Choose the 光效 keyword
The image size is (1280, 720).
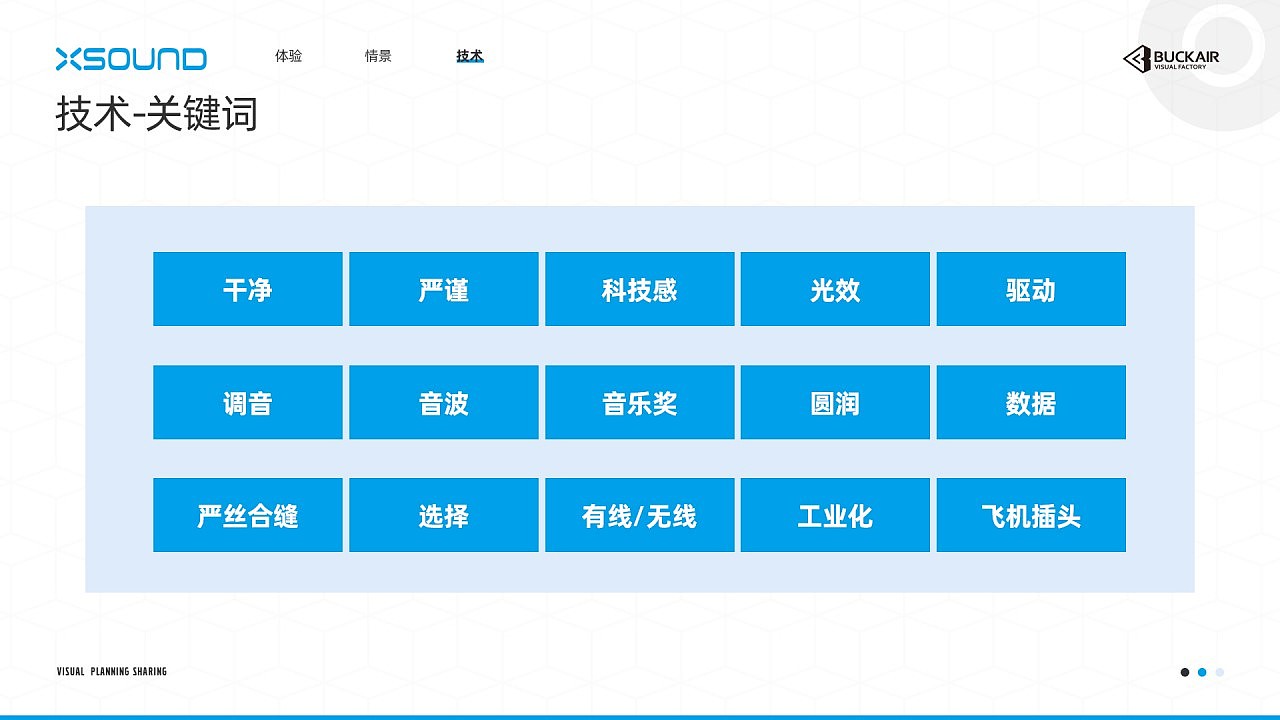coord(834,289)
